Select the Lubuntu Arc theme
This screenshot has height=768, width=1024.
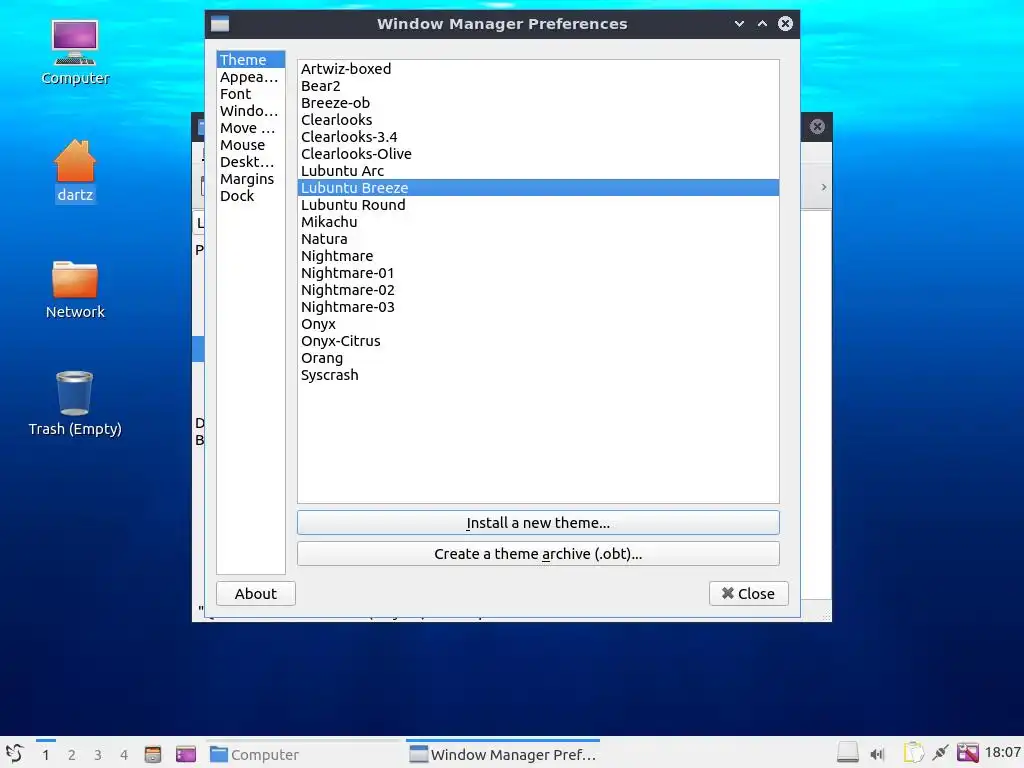(x=538, y=170)
